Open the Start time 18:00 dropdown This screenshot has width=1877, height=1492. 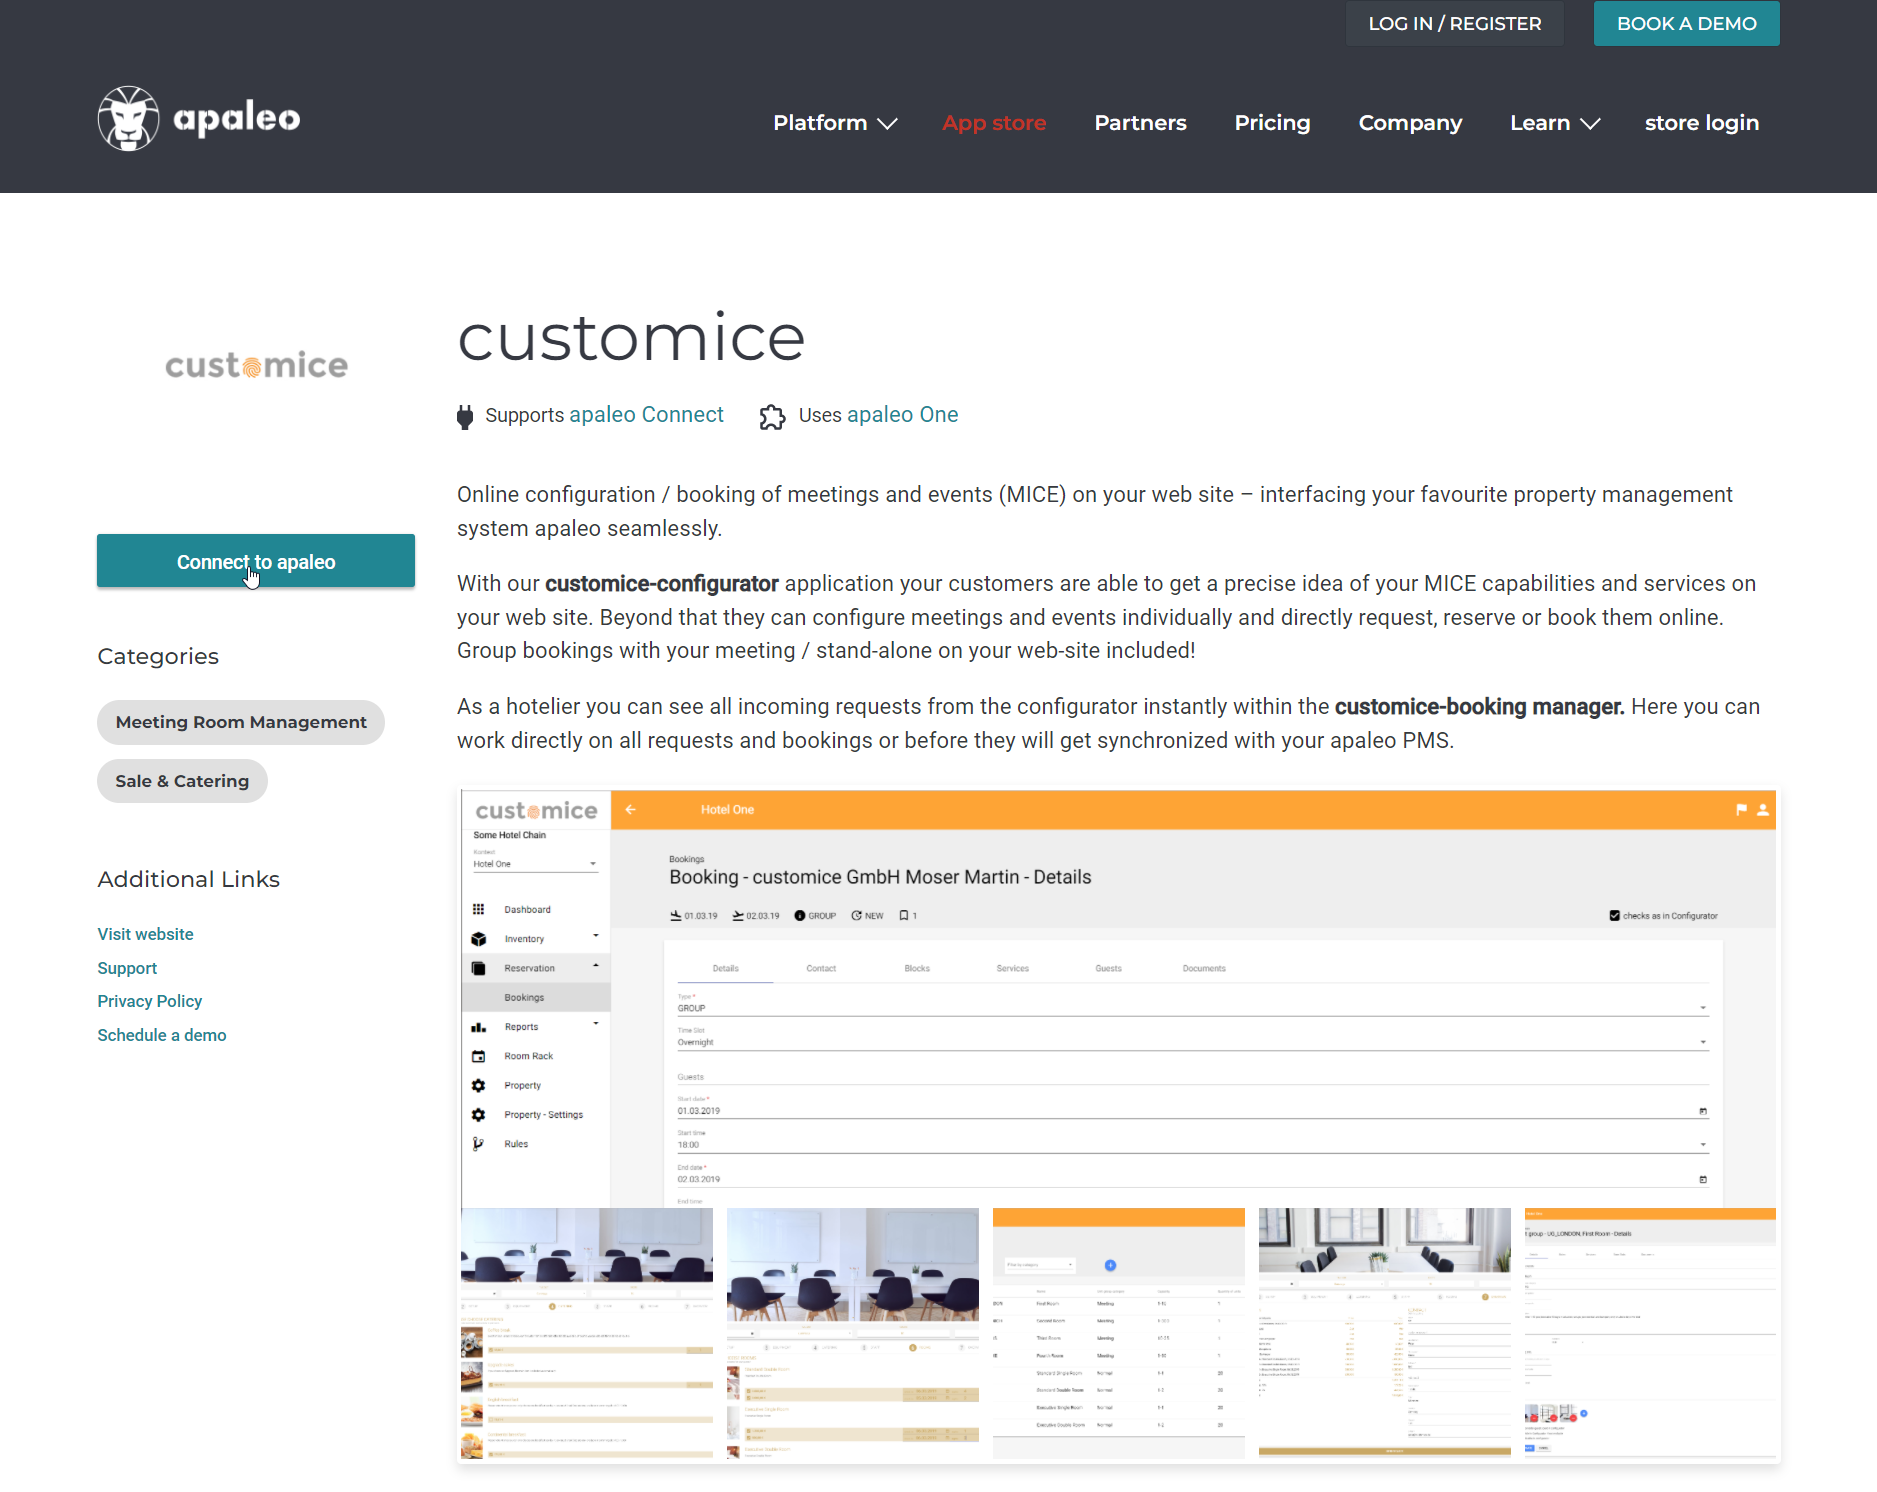pyautogui.click(x=1193, y=1145)
